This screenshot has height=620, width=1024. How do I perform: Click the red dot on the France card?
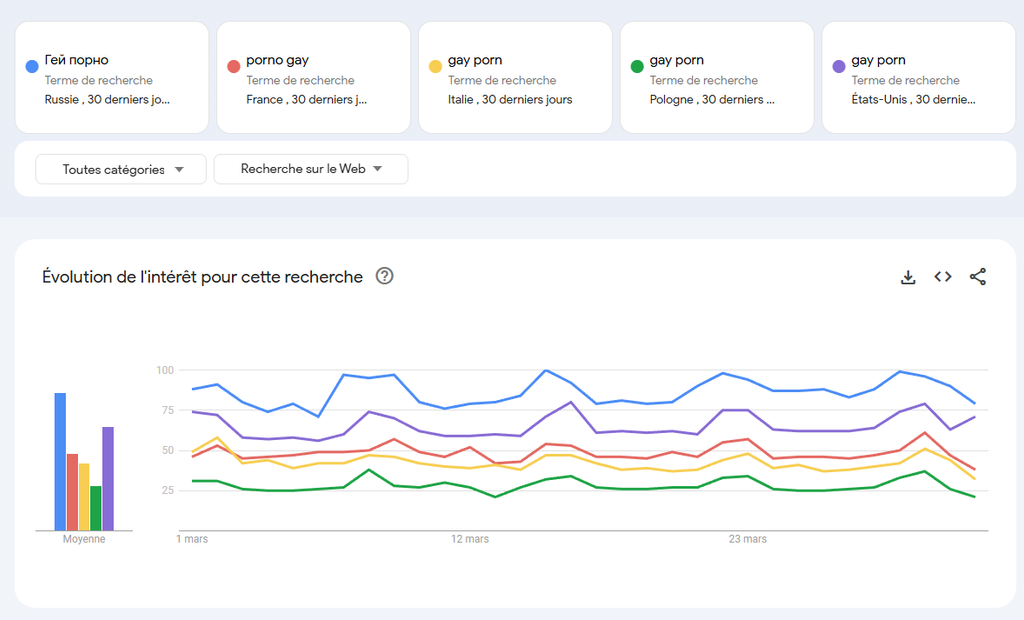(x=233, y=67)
